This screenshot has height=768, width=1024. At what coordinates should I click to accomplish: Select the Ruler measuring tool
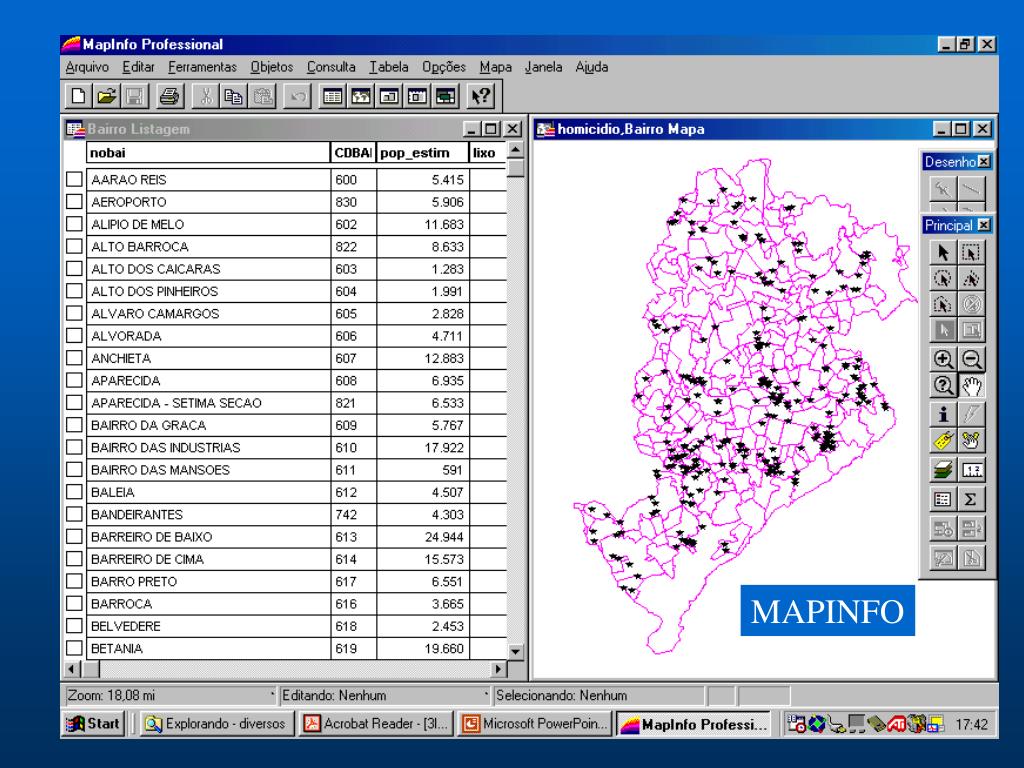[971, 470]
